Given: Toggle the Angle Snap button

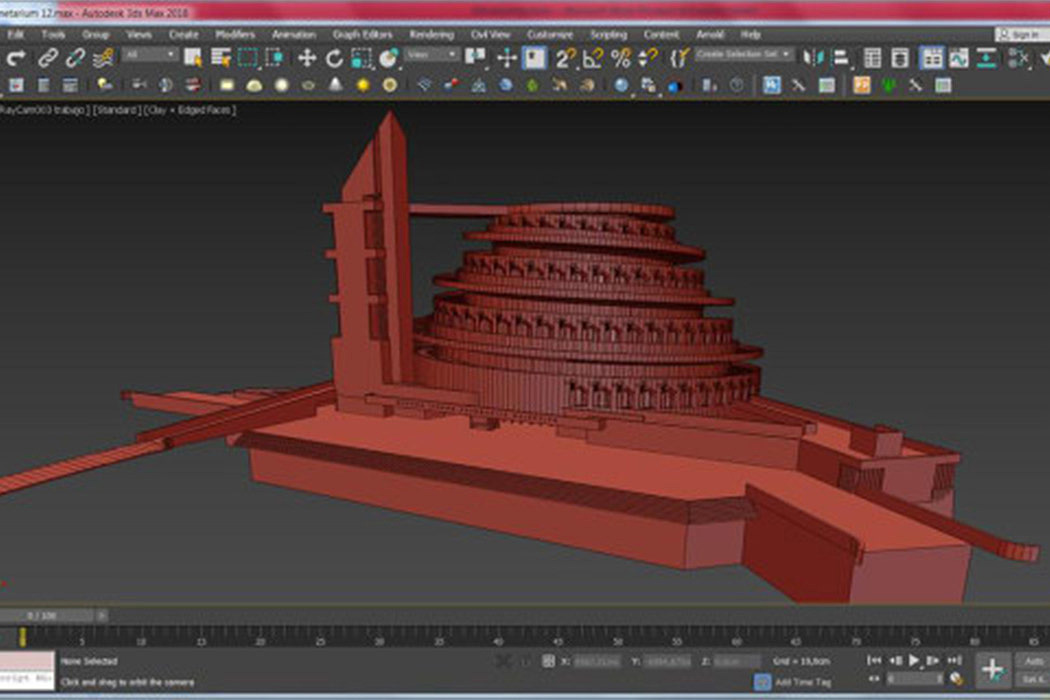Looking at the screenshot, I should (x=594, y=58).
